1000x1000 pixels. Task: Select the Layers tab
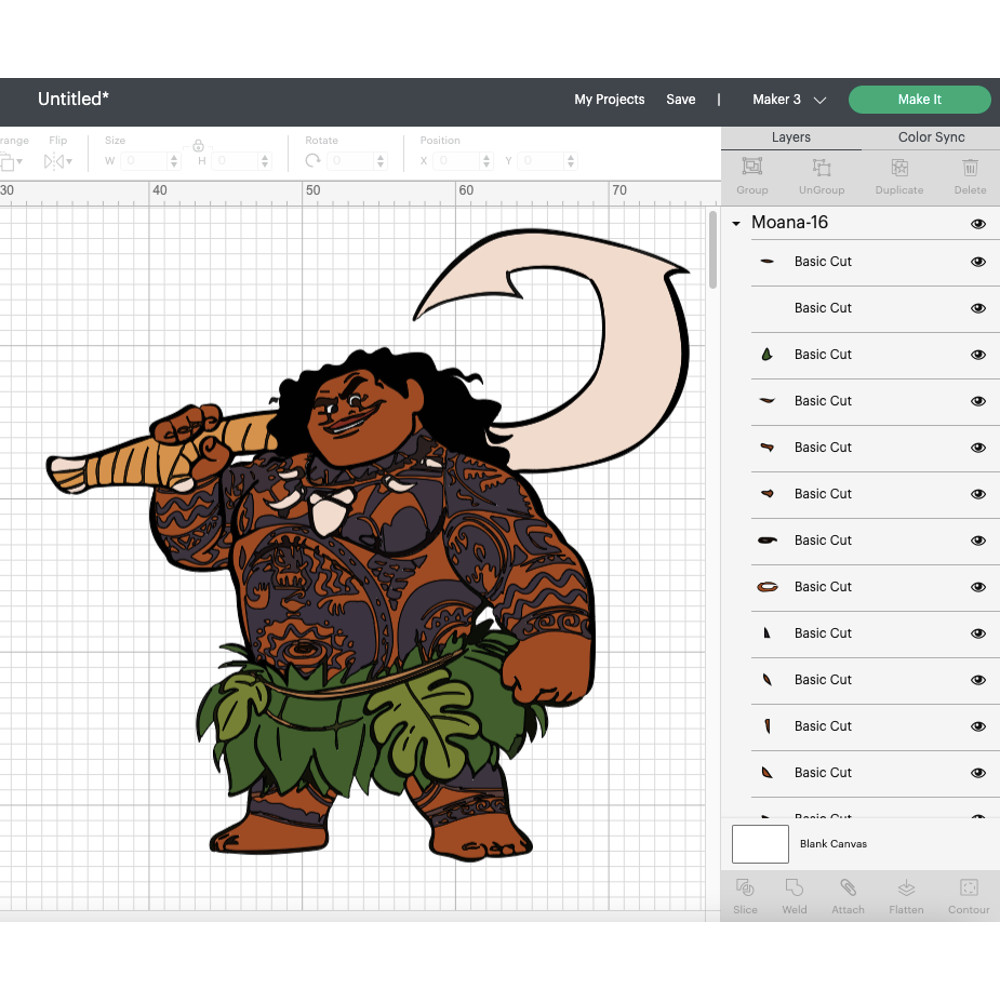coord(791,137)
